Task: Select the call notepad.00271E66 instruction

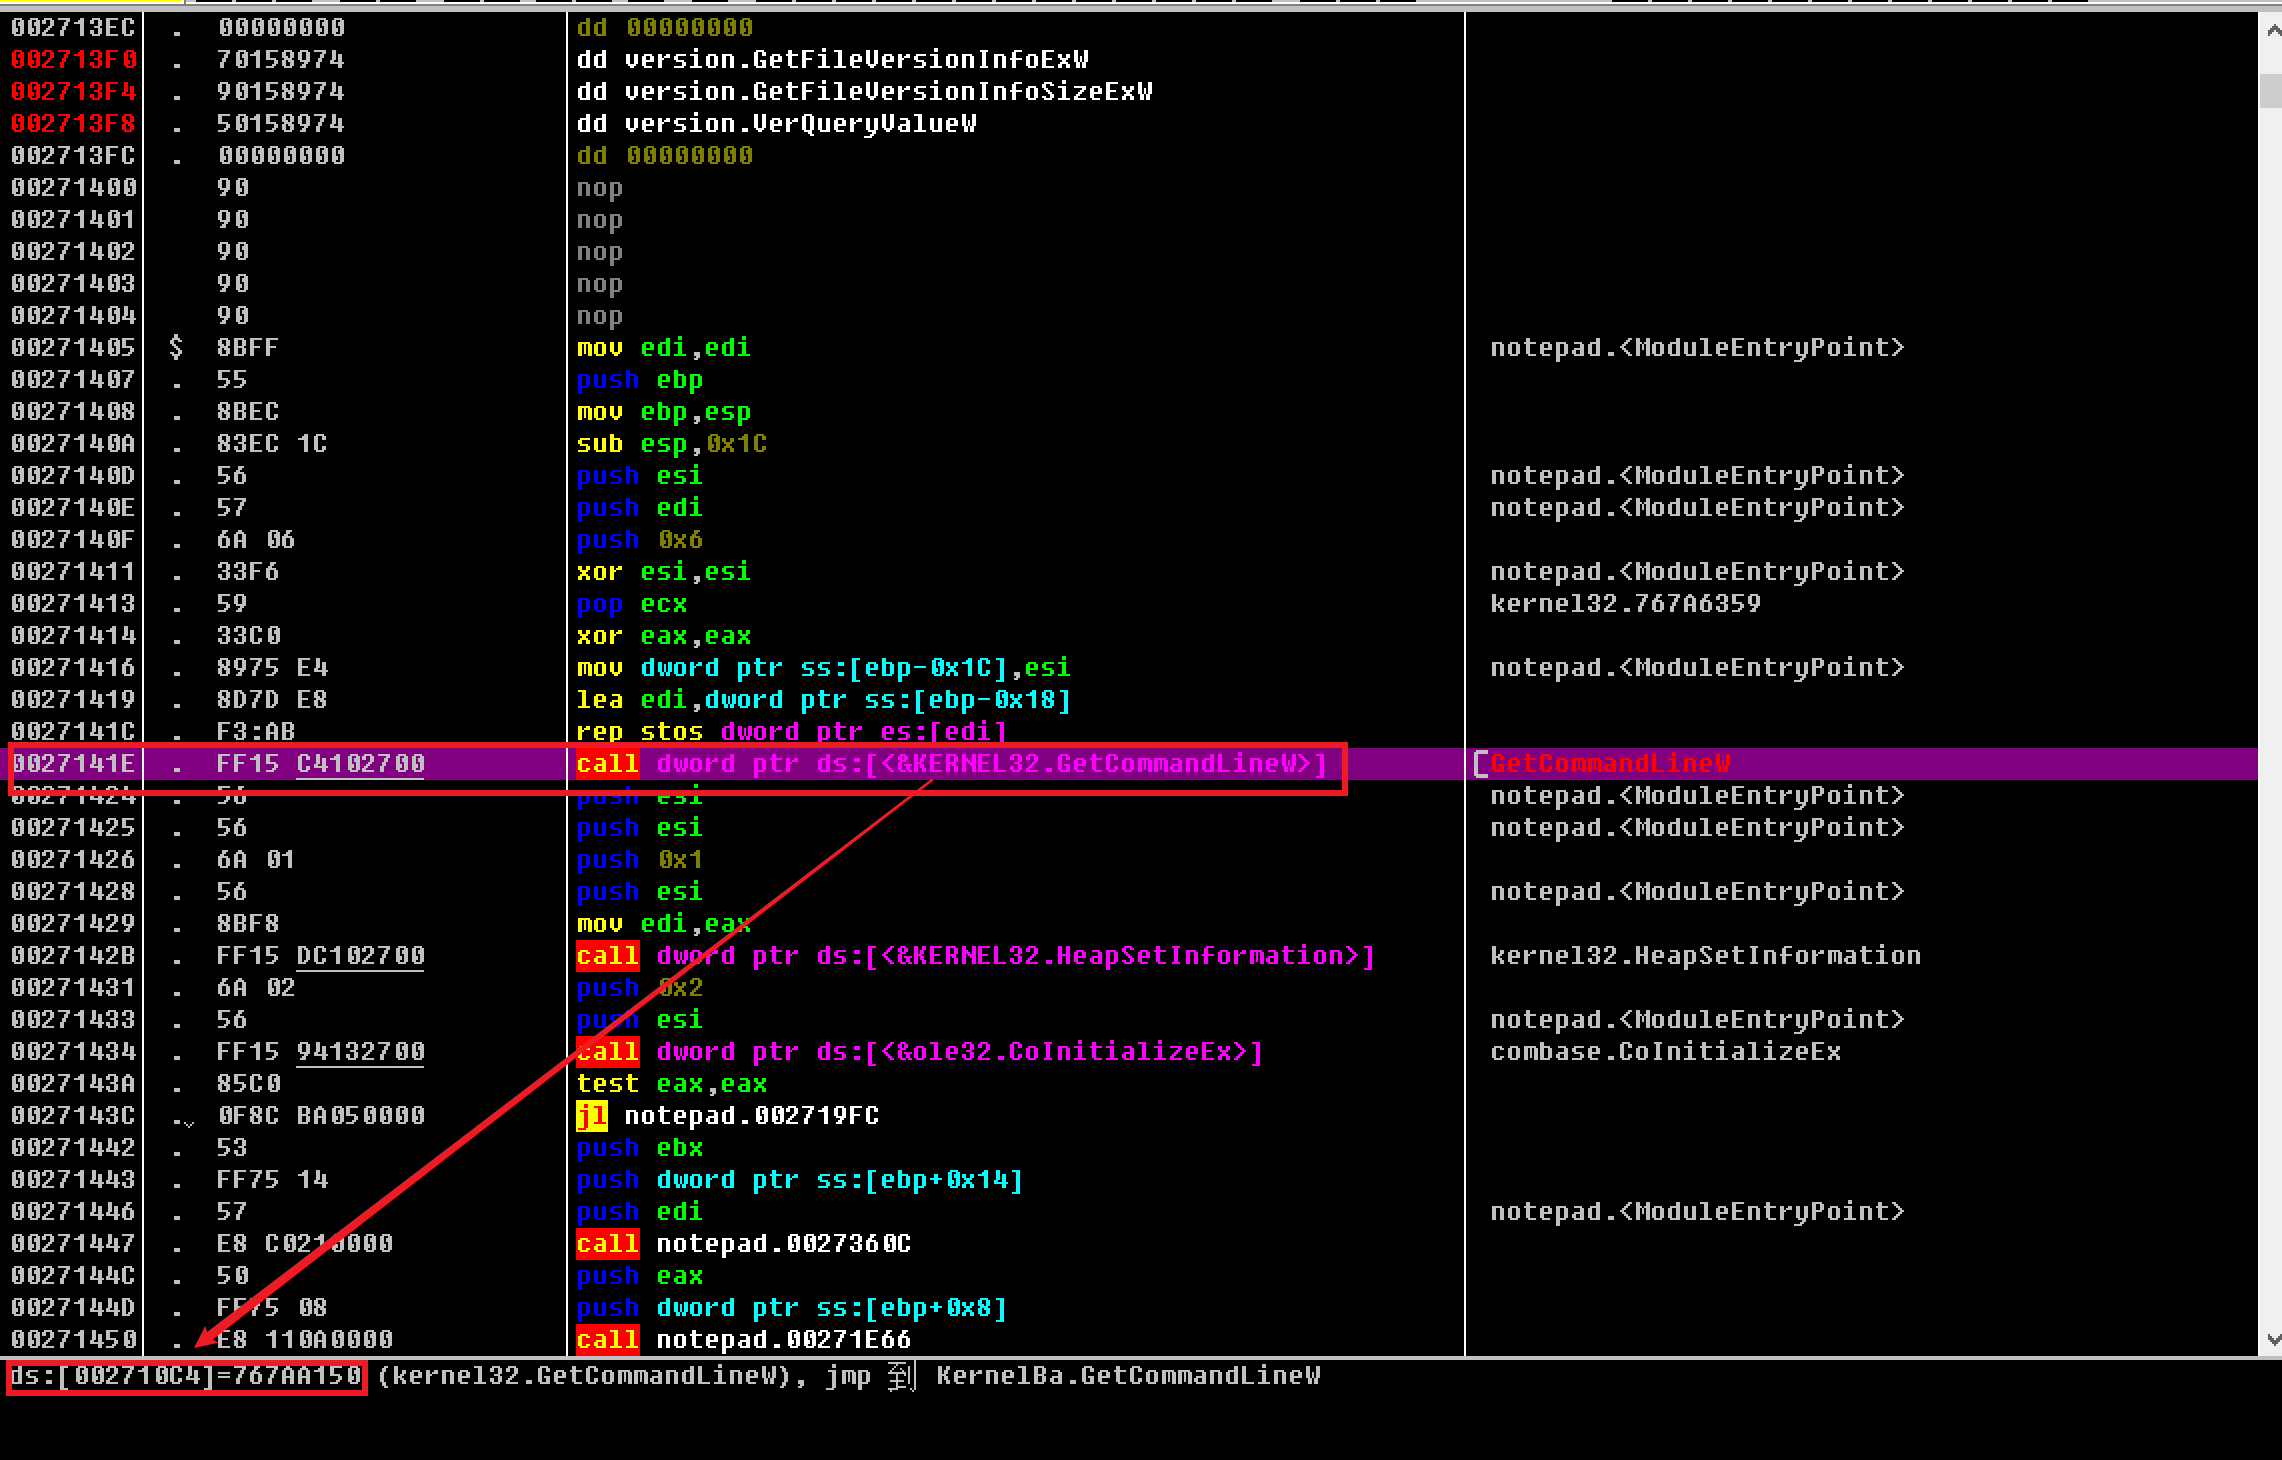Action: coord(744,1340)
